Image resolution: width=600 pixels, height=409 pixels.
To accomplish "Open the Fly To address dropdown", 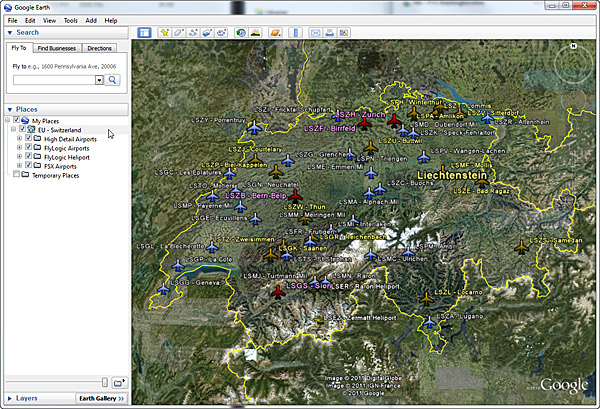I will pos(99,79).
